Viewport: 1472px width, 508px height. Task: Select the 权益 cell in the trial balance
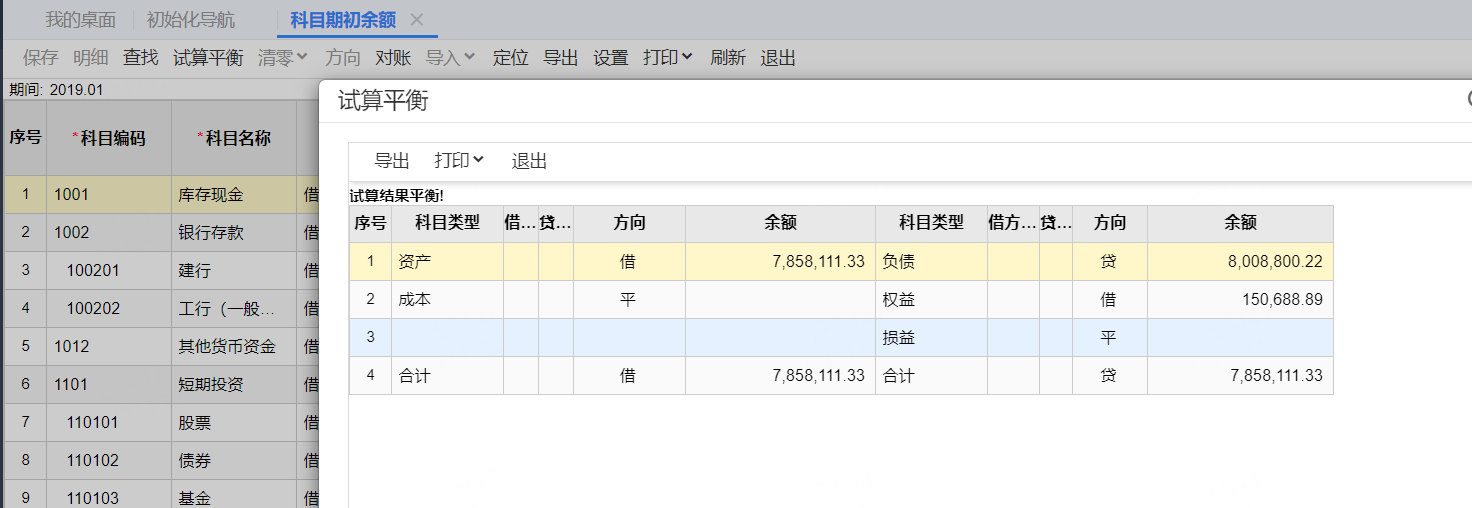(x=931, y=300)
